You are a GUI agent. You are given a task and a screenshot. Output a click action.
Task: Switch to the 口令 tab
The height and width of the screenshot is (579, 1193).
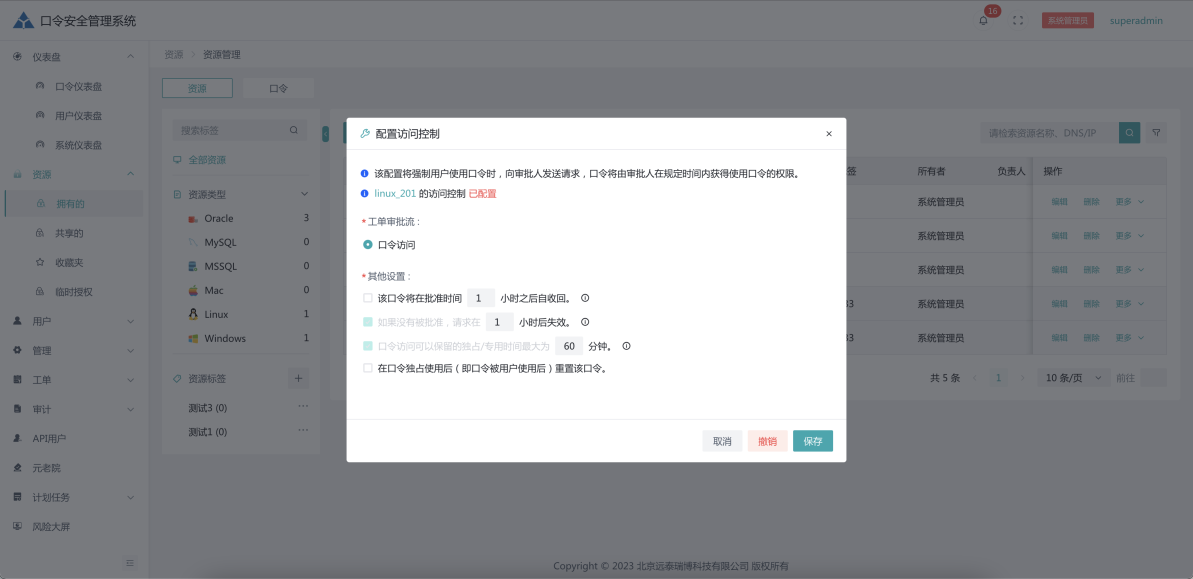[278, 88]
